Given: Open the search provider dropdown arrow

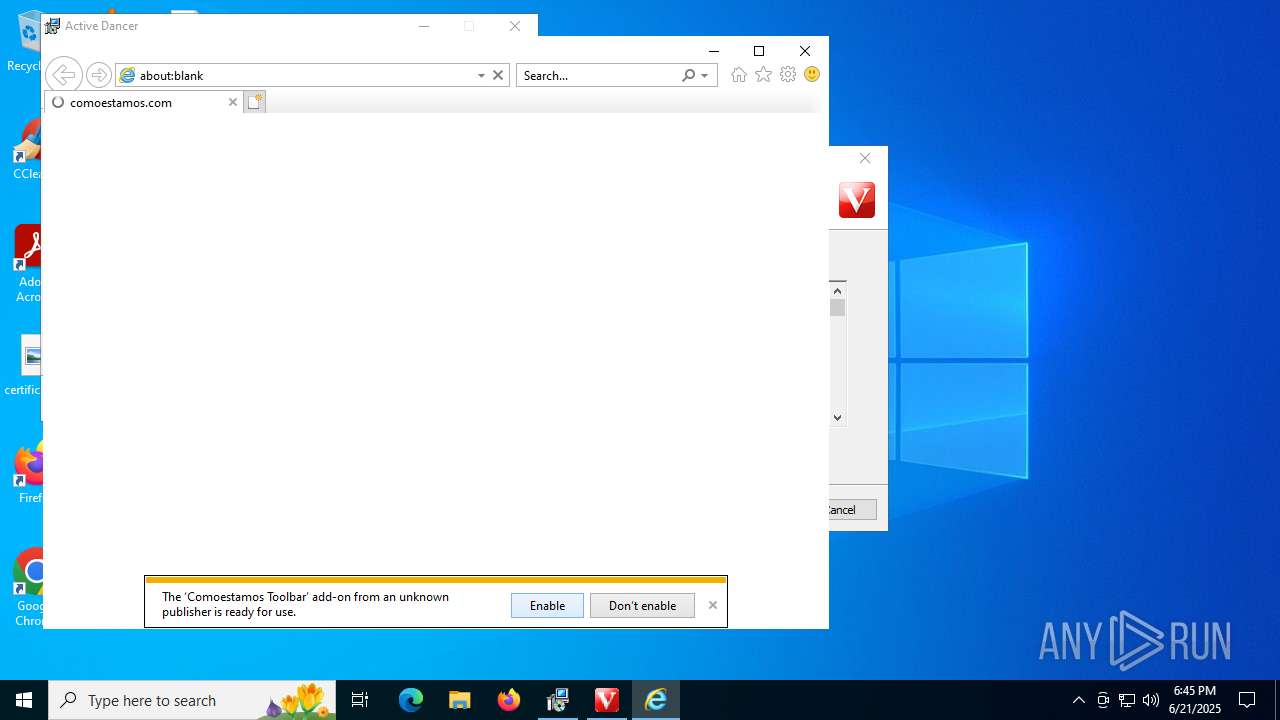Looking at the screenshot, I should (x=705, y=75).
